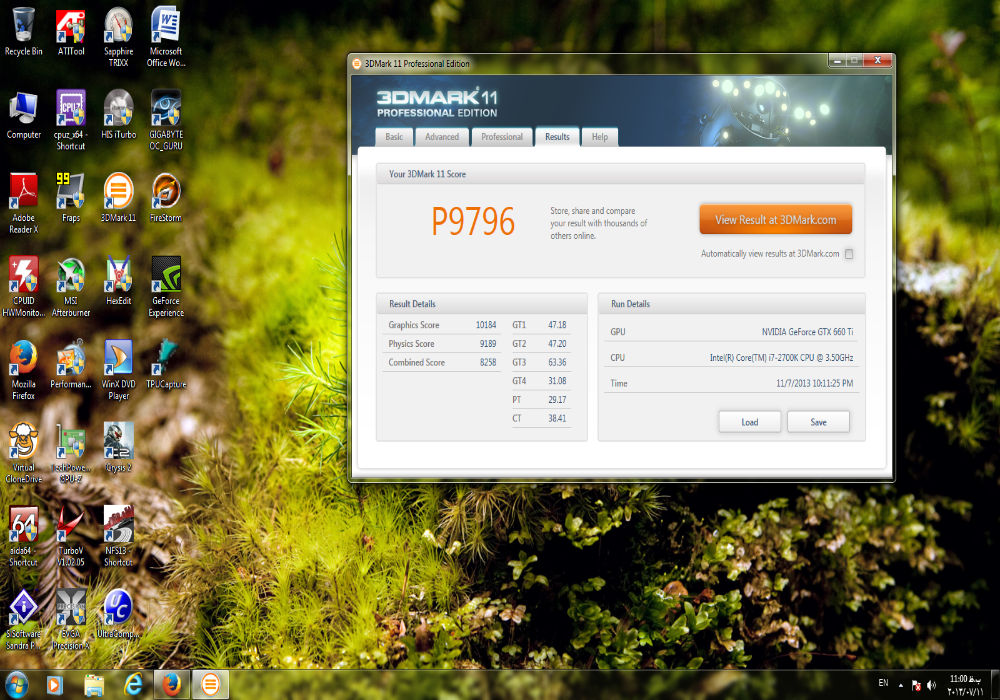Launch Crysis 2 desktop icon

coord(119,448)
